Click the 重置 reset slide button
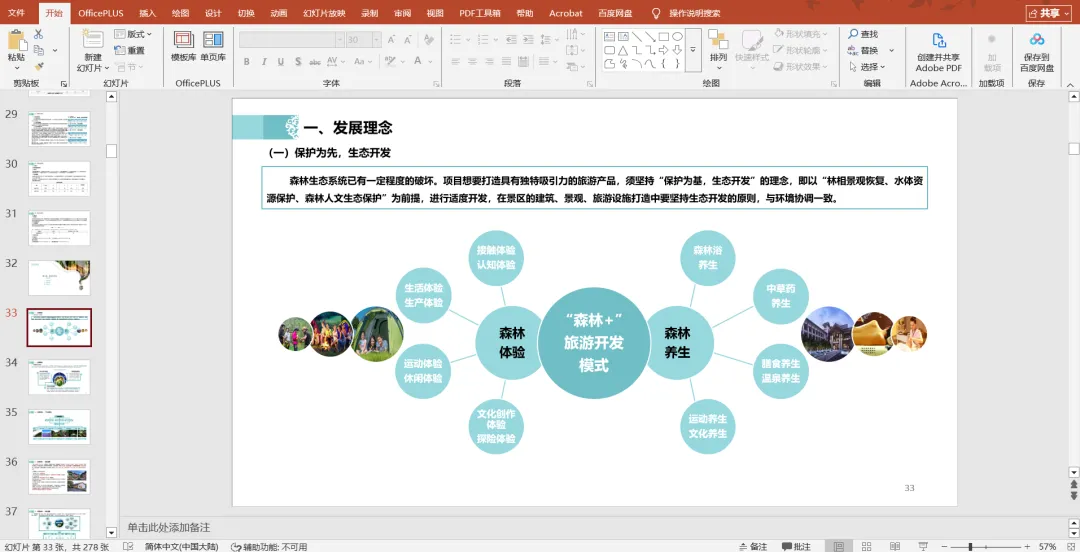Screen dimensions: 1080x552 (x=129, y=50)
